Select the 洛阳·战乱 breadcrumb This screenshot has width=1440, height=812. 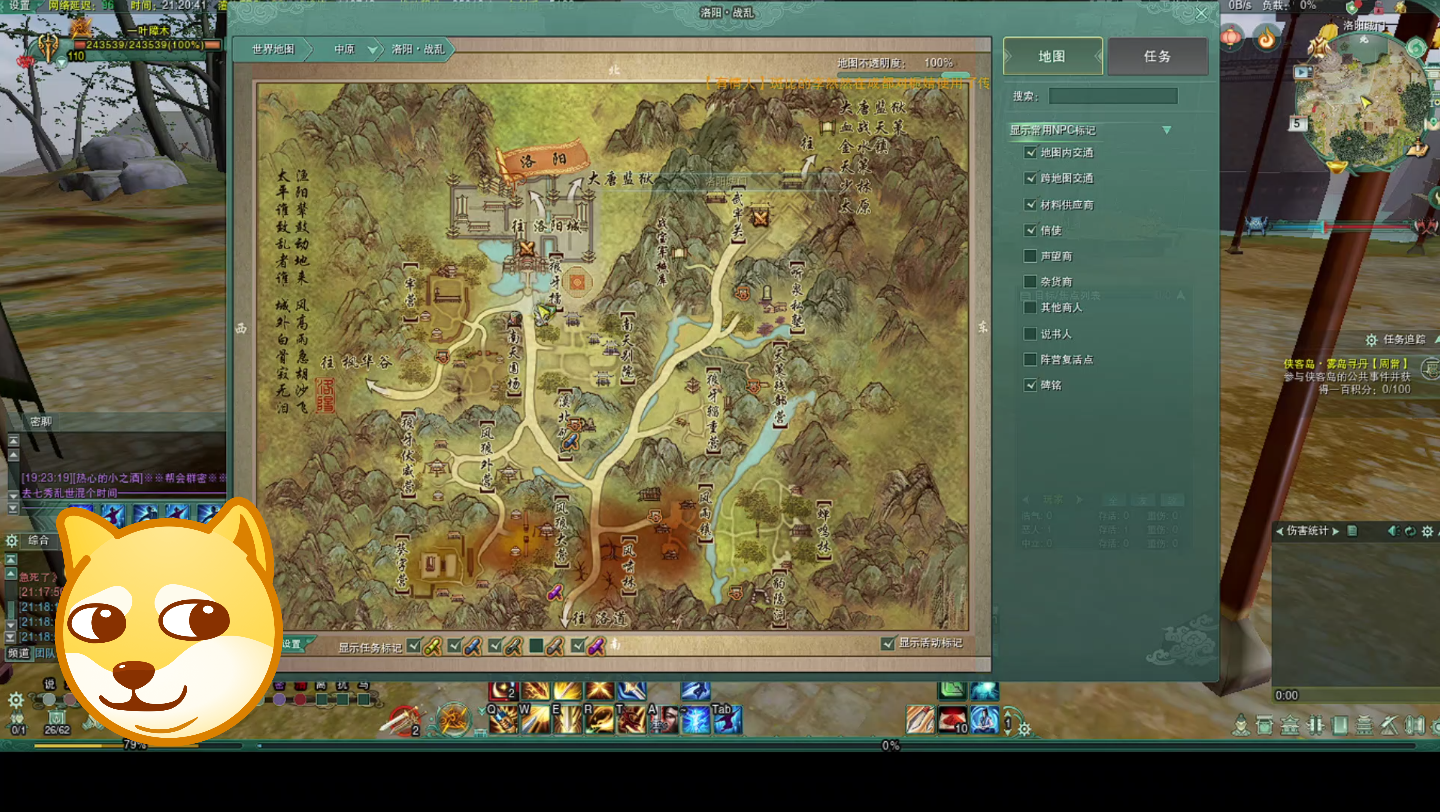pos(418,49)
